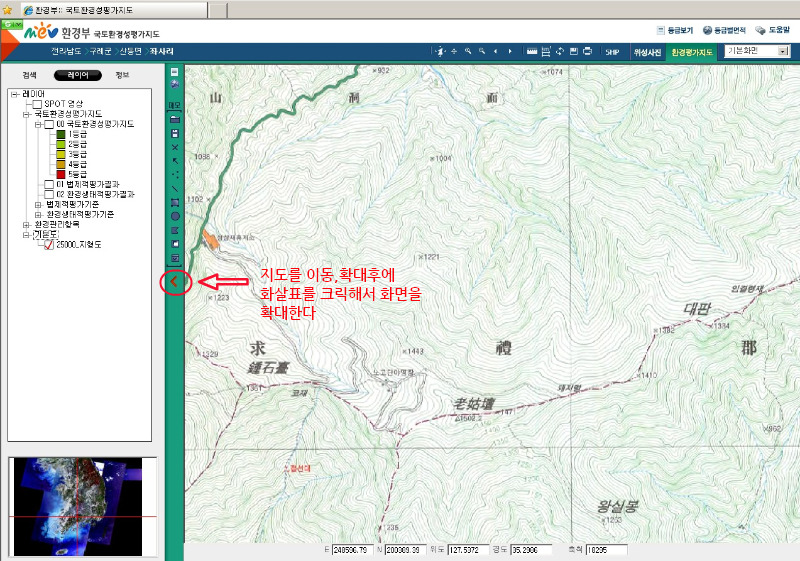Image resolution: width=800 pixels, height=561 pixels.
Task: Expand the 환경관리항목 tree node
Action: 26,225
